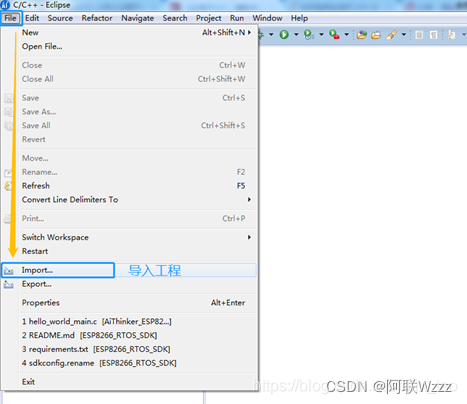This screenshot has width=467, height=404.
Task: Reopen recent file hello_world_main.c
Action: pyautogui.click(x=137, y=321)
